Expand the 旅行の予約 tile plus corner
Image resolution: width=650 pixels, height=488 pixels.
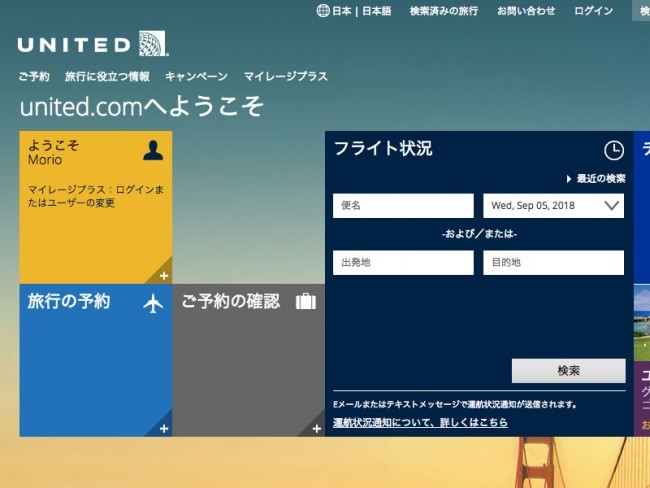(164, 429)
